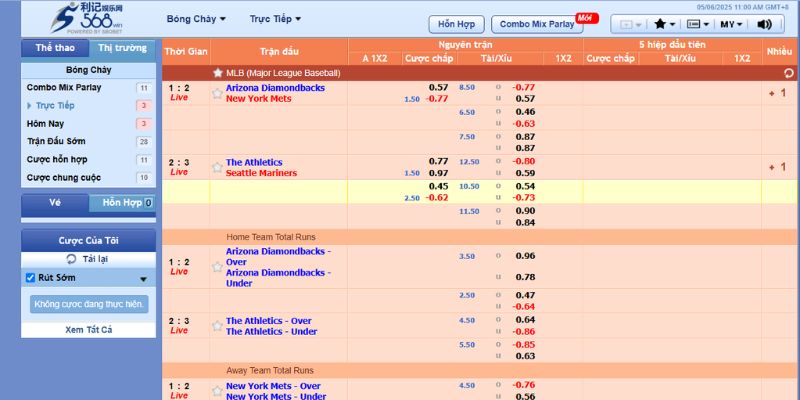
Task: Select the Hỗn Hợp tab in bet slip
Action: pos(122,203)
